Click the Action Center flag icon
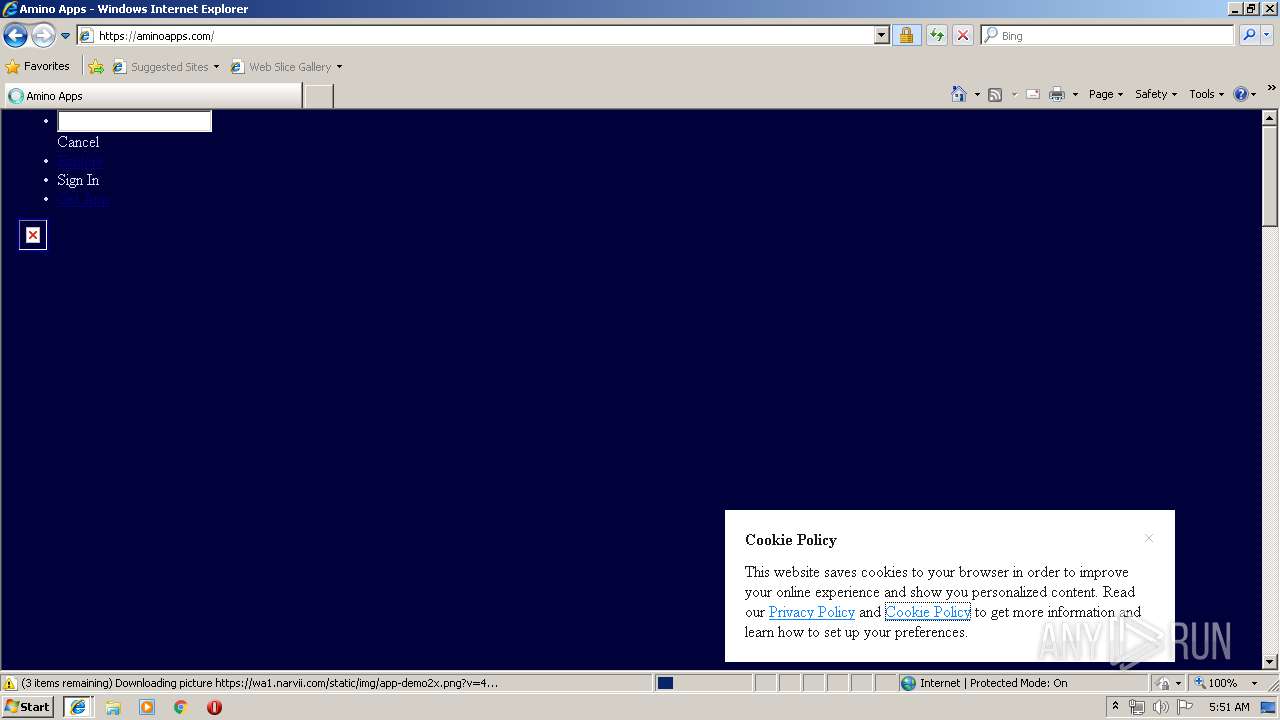Screen dimensions: 1280x720 (x=1184, y=707)
